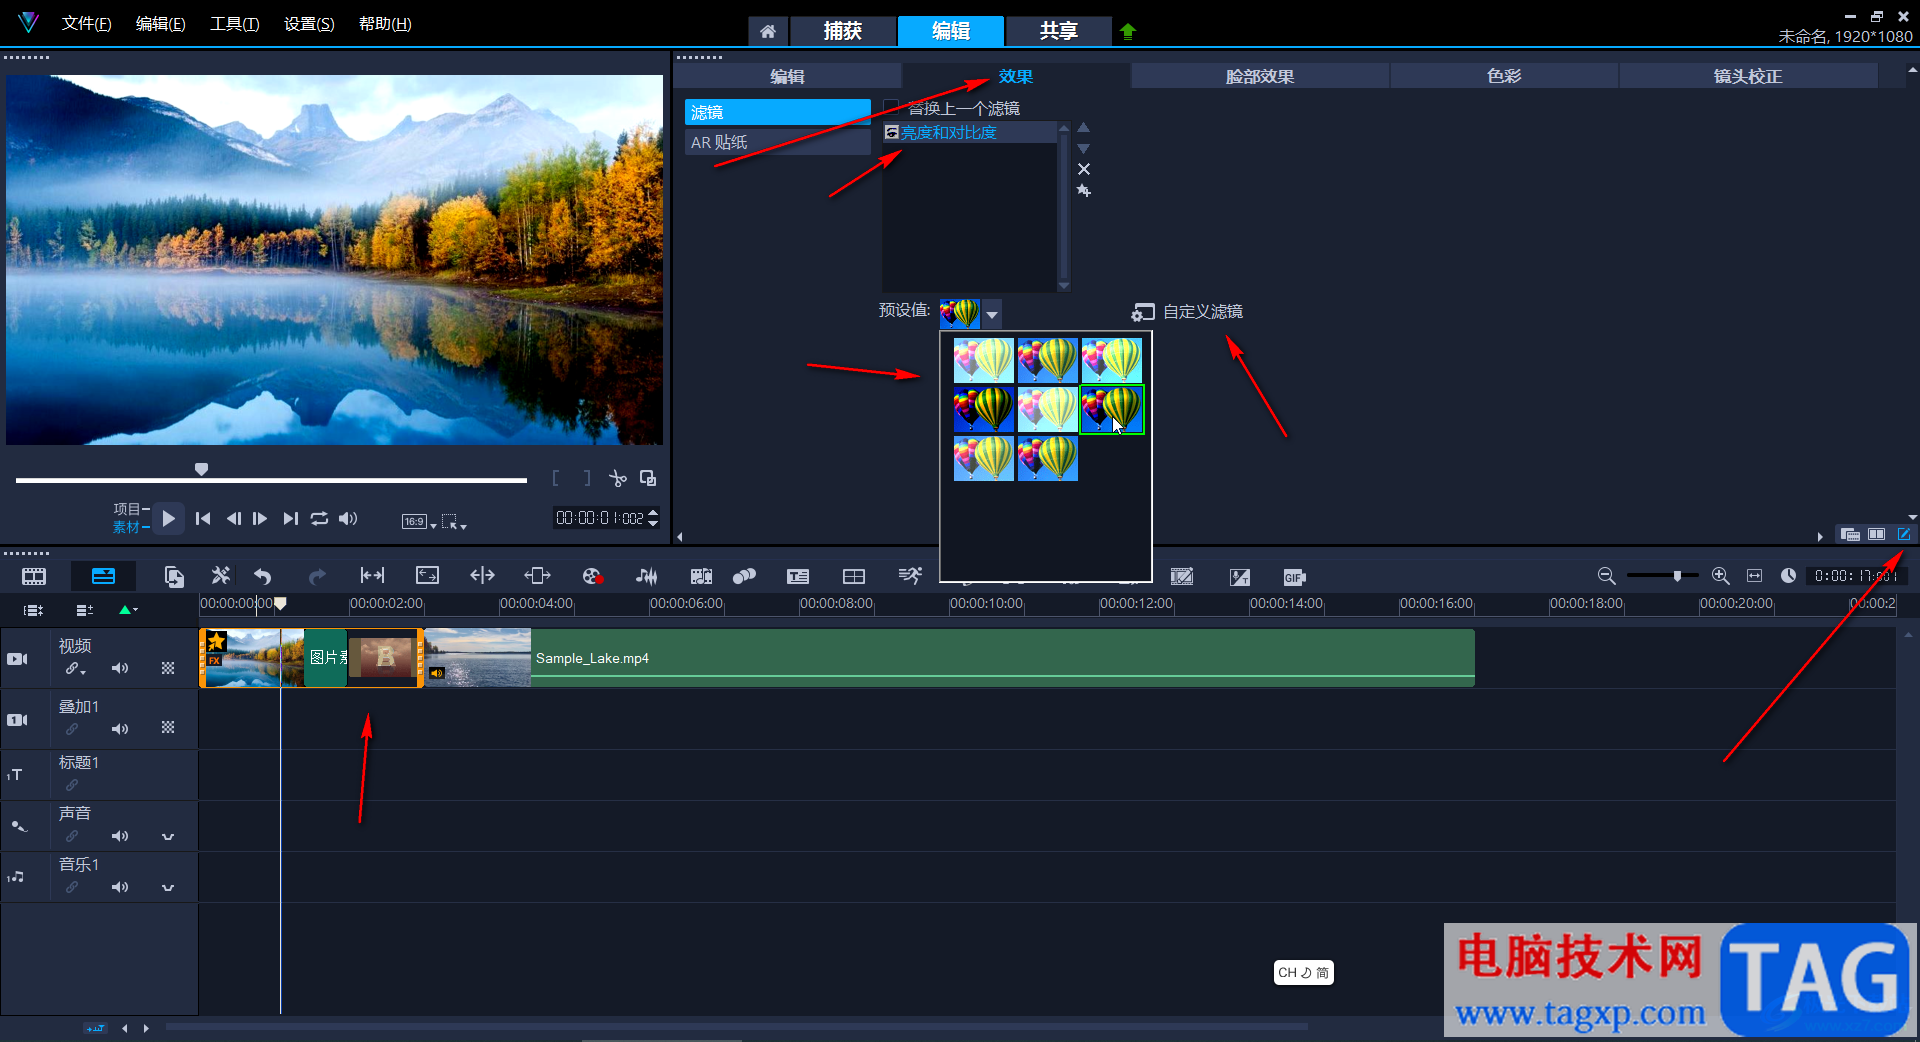Mute the 视频 track audio
The image size is (1920, 1042).
(x=120, y=668)
